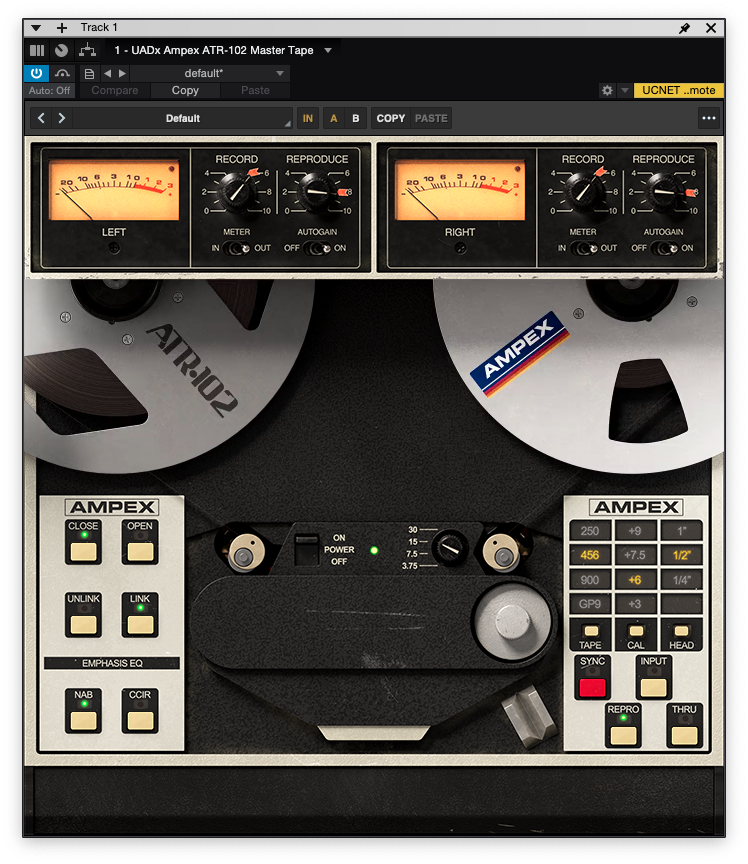The height and width of the screenshot is (864, 748).
Task: Click the routing/sidechain icon in header
Action: tap(87, 51)
